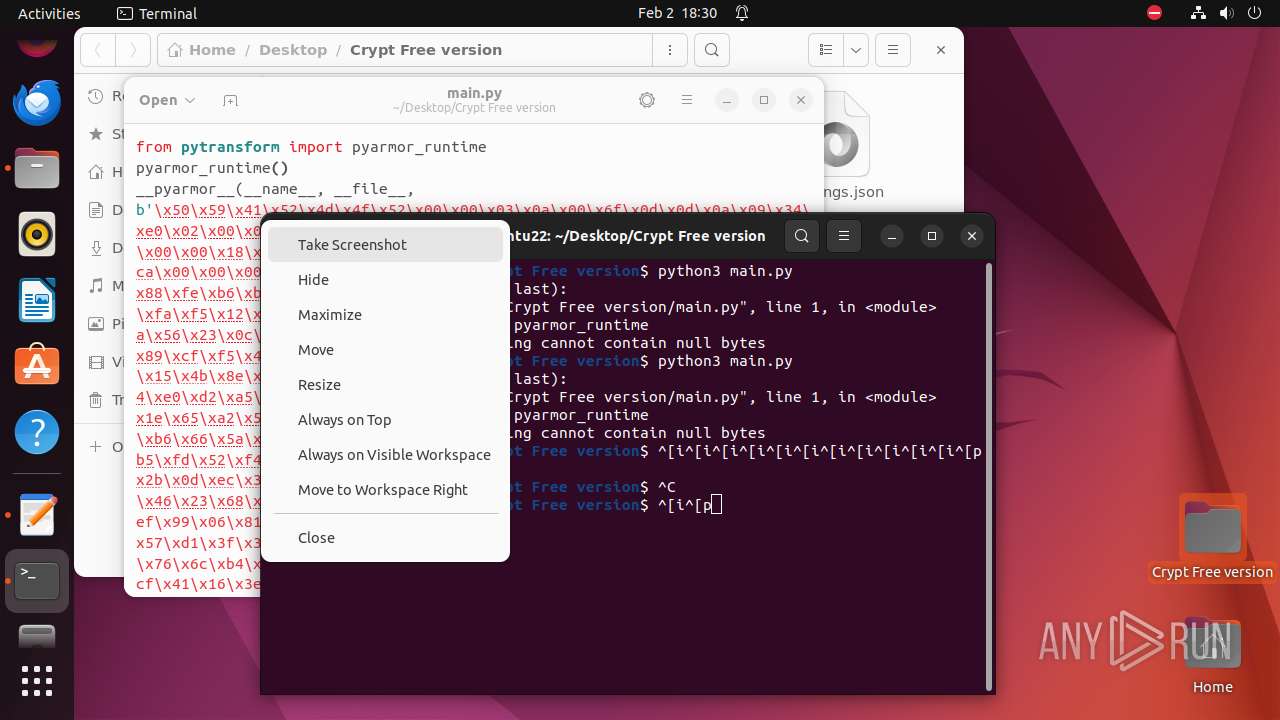The image size is (1280, 720).
Task: Click the red do-not-disturb indicator icon
Action: 1155,13
